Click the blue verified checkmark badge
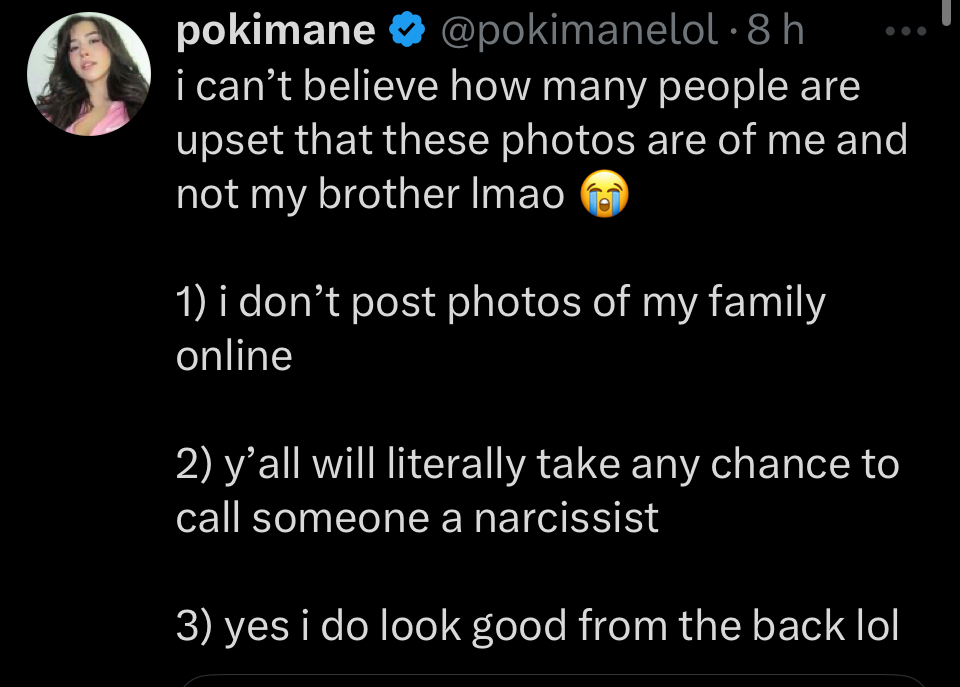This screenshot has height=687, width=960. [403, 32]
